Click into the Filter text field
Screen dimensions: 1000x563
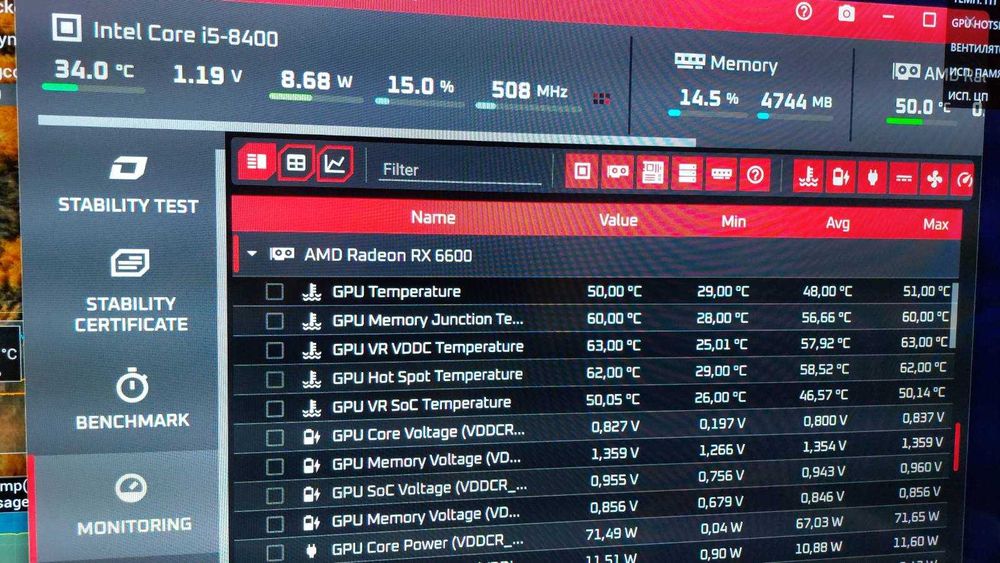point(460,170)
